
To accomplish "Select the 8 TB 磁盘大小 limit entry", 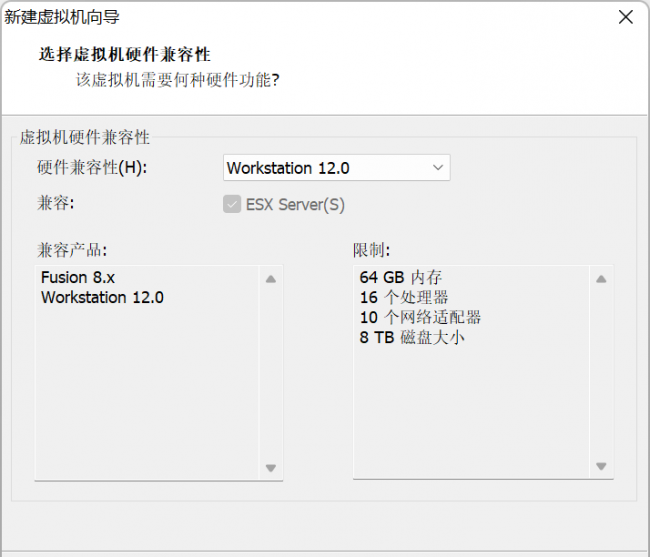I will click(412, 337).
